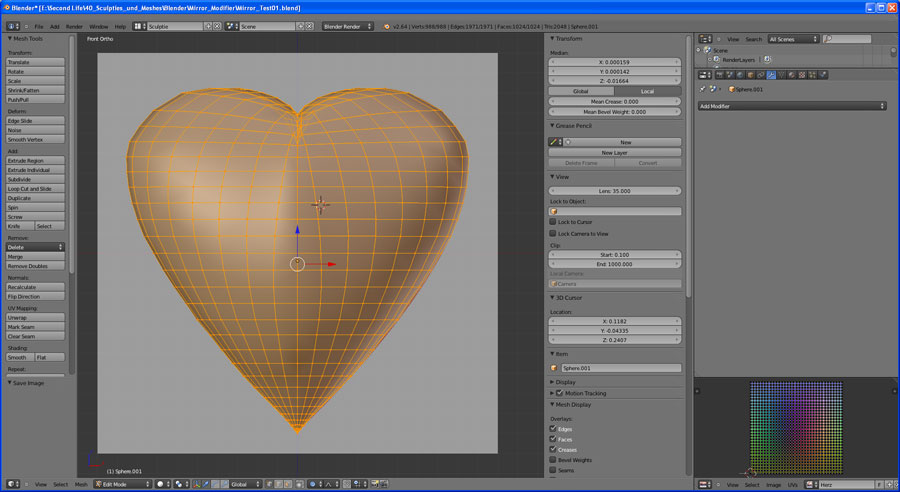900x492 pixels.
Task: Click the Sphere.001 item name field
Action: (620, 368)
